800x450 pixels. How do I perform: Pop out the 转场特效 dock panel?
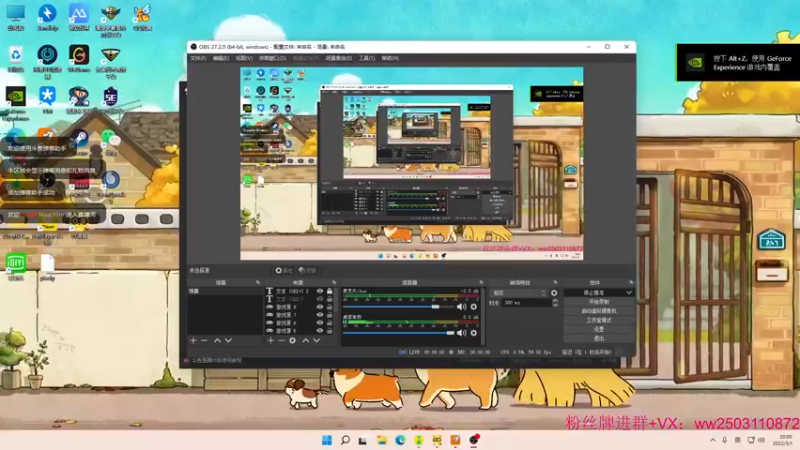click(556, 282)
